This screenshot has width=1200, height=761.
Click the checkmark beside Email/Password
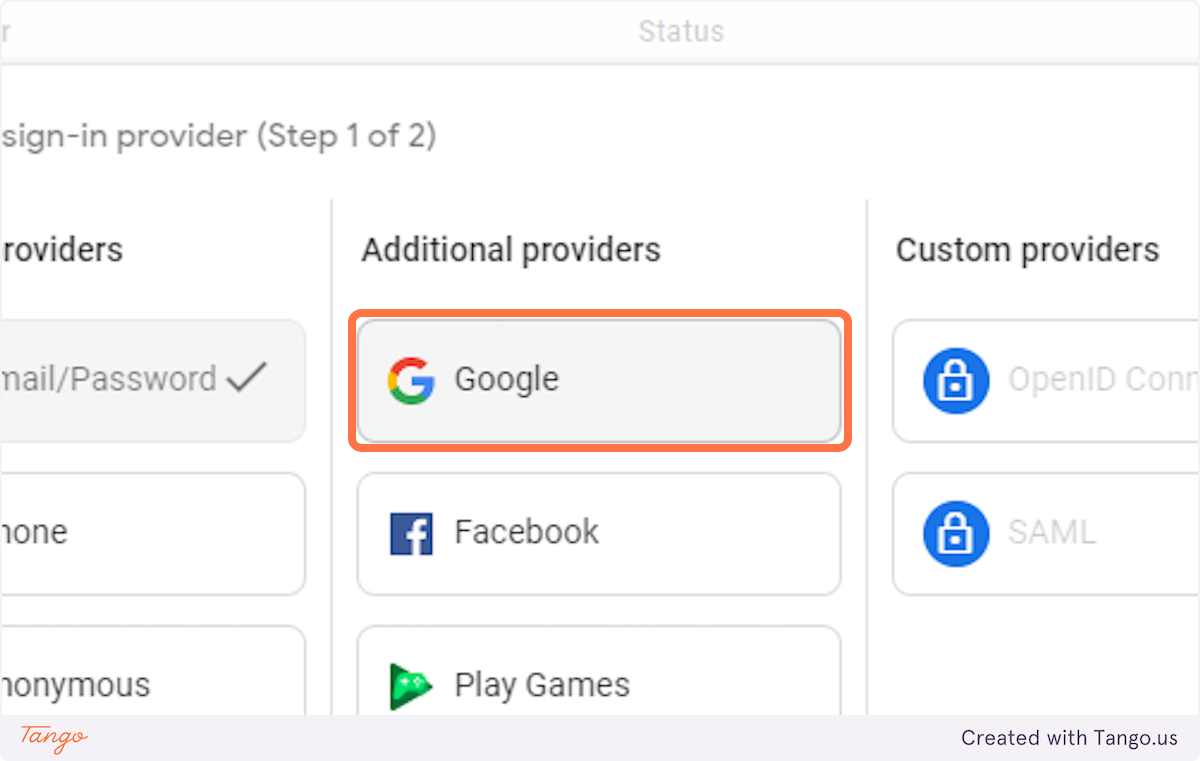click(247, 377)
